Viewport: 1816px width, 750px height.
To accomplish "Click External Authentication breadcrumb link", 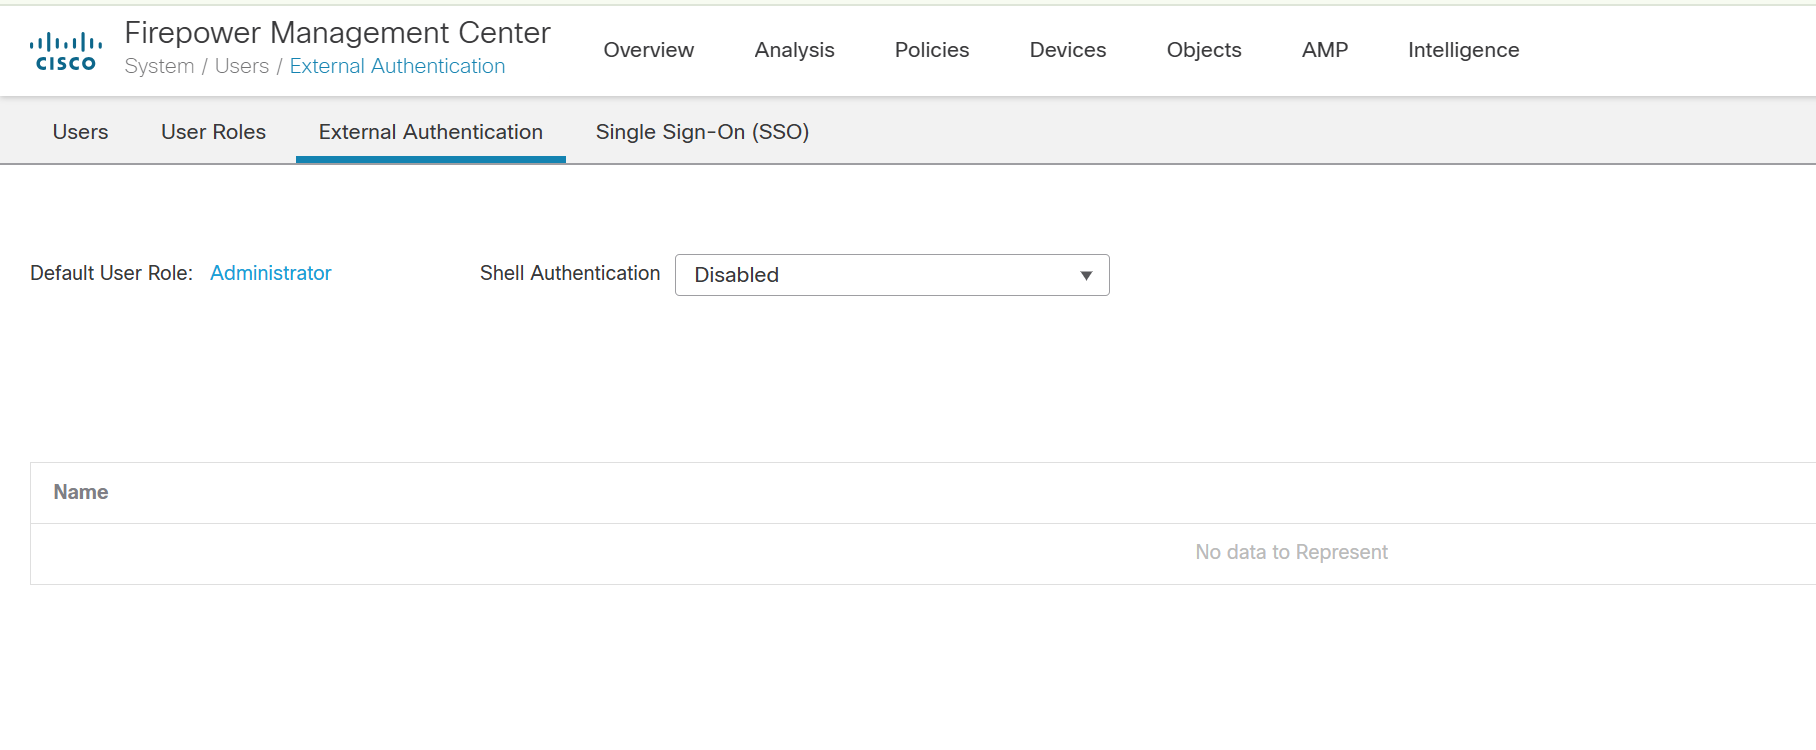I will click(x=397, y=66).
